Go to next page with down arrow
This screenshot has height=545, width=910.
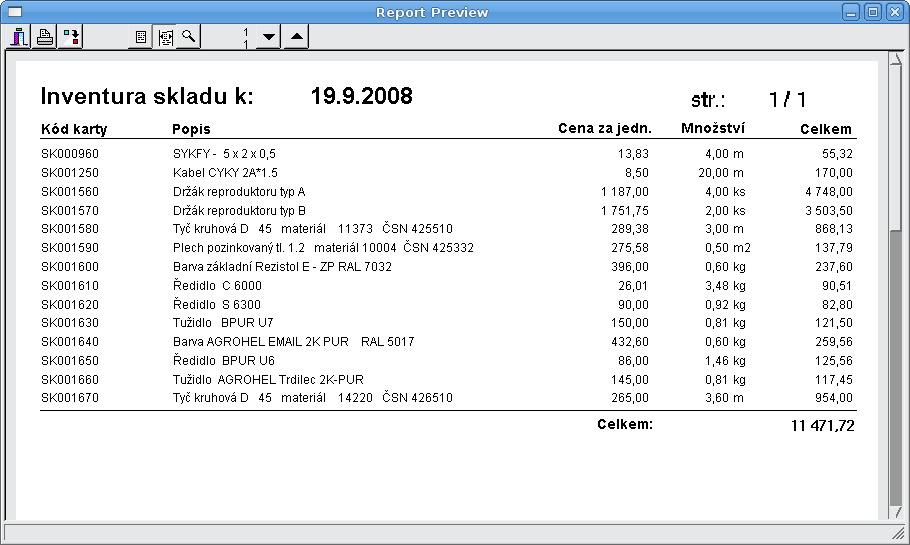click(268, 38)
